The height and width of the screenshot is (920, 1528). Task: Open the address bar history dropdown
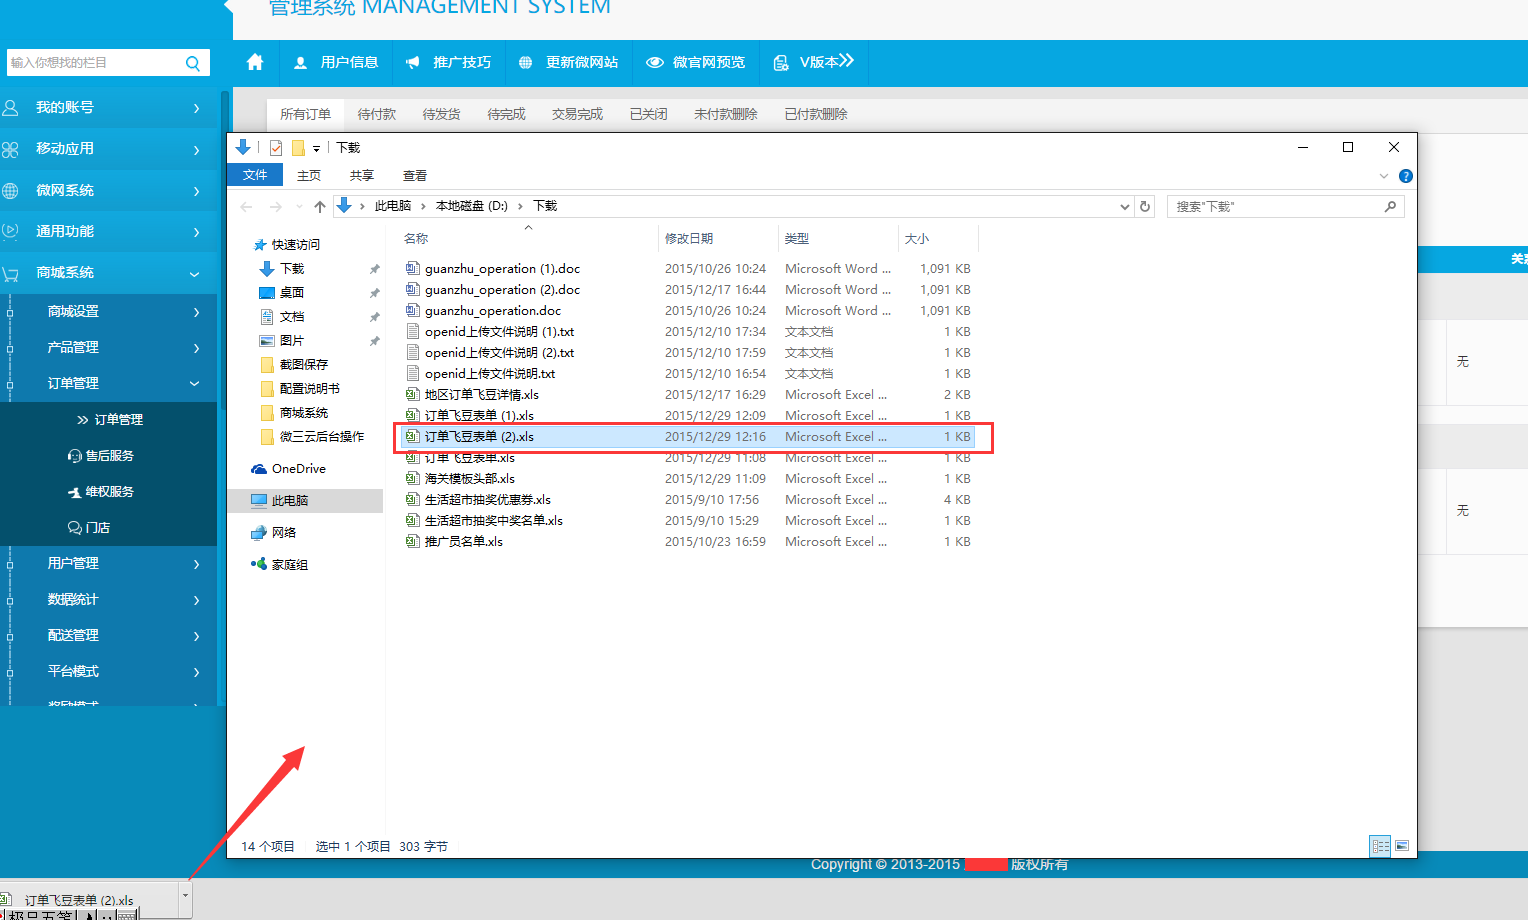tap(1125, 206)
